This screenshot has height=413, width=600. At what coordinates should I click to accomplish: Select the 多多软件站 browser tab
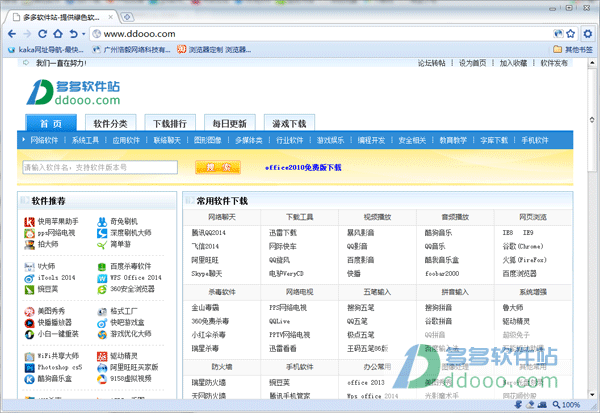(x=61, y=17)
